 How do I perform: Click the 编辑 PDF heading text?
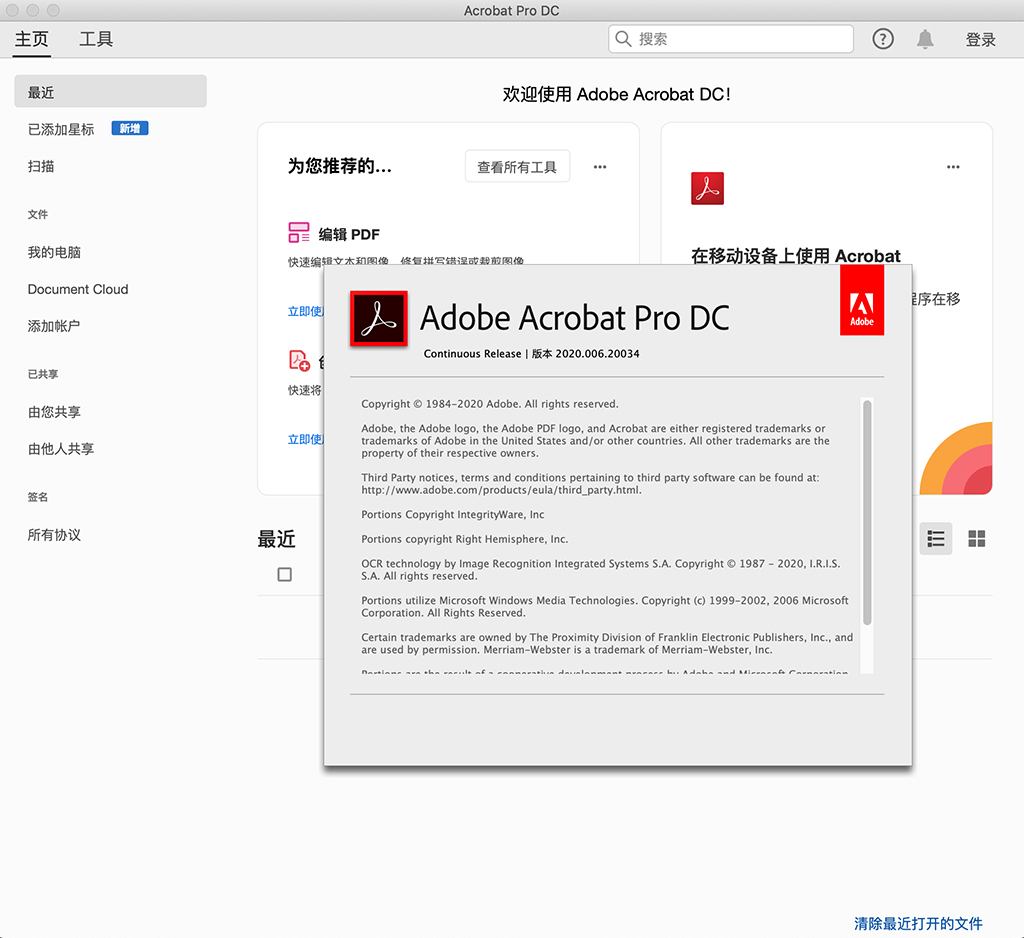tap(349, 234)
